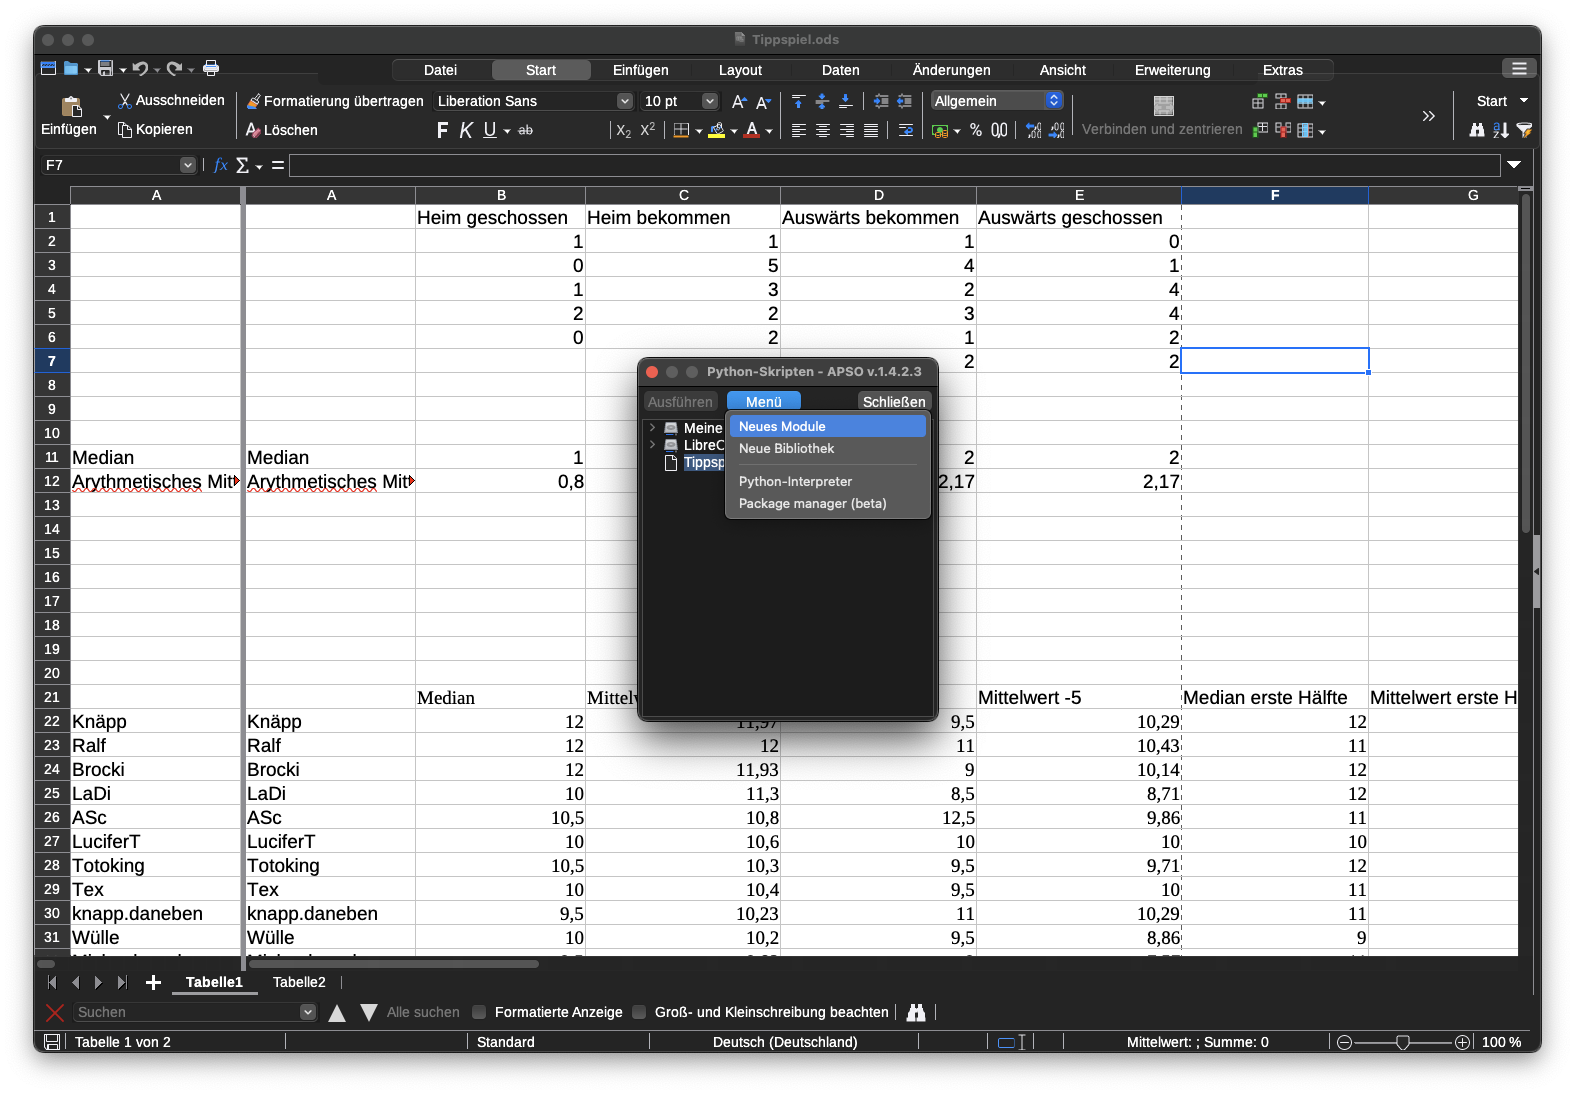The width and height of the screenshot is (1575, 1094).
Task: Click Schließen button in APSO dialog
Action: point(894,401)
